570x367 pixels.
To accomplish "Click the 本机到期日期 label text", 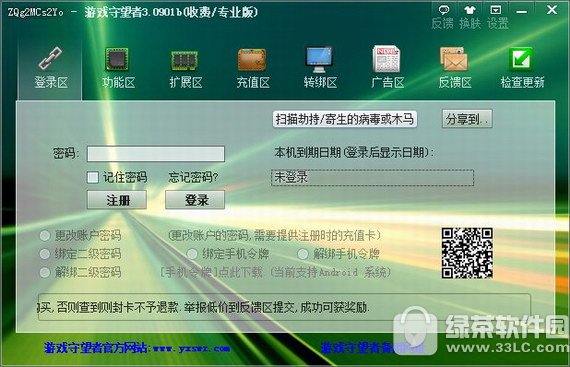I will pos(308,152).
